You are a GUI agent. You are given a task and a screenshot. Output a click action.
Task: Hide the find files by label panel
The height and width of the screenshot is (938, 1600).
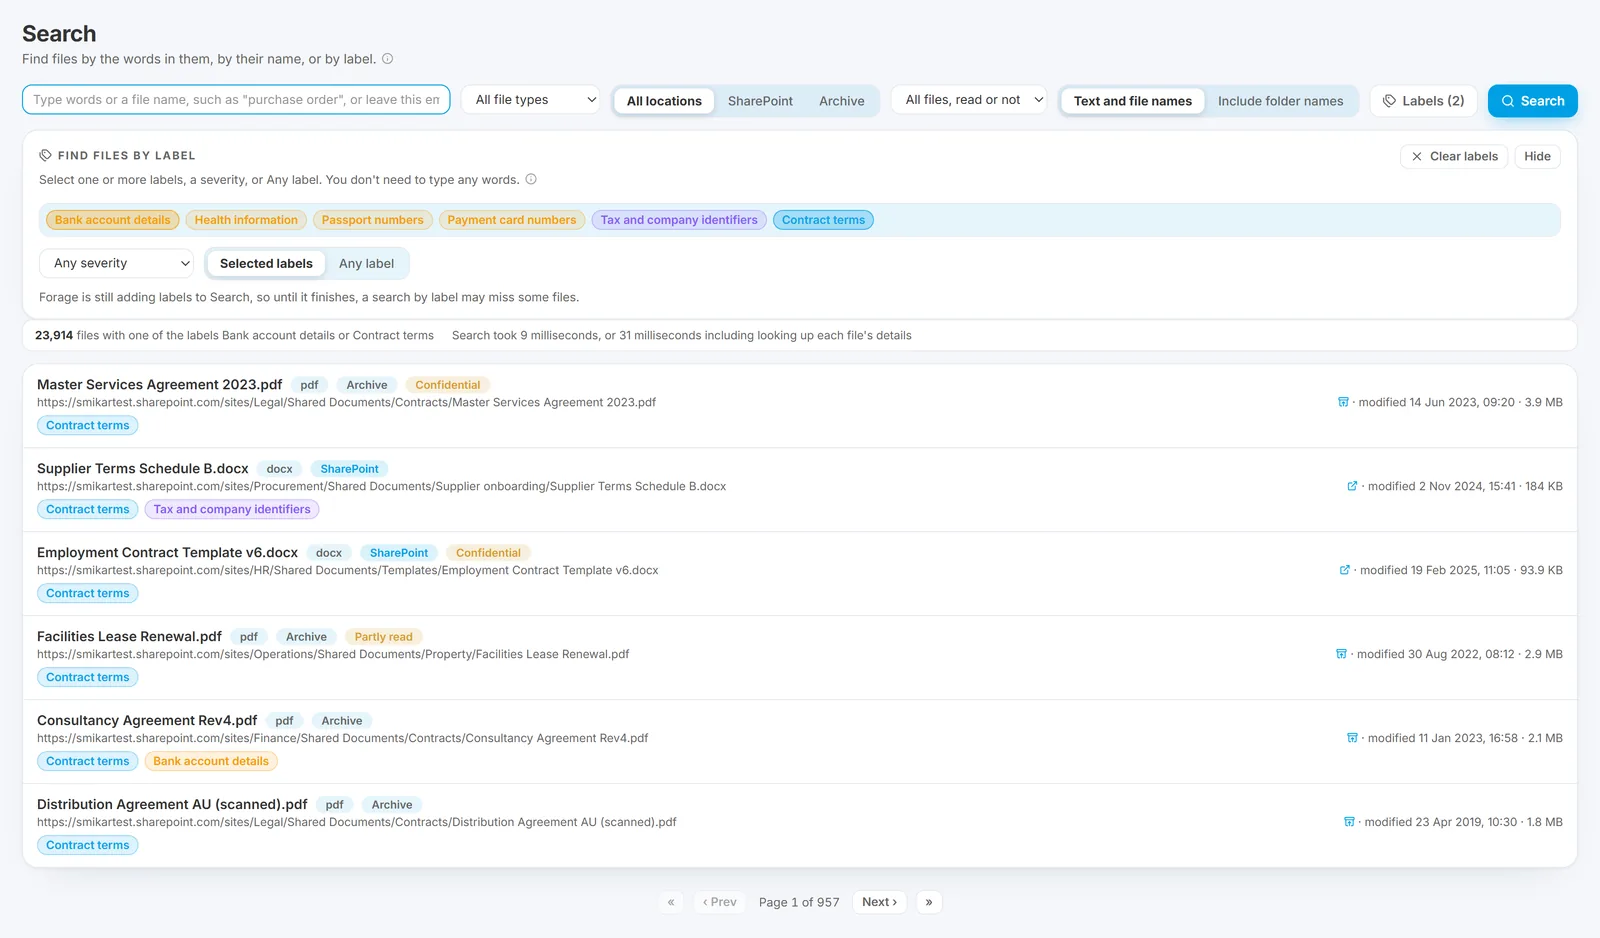click(1537, 156)
